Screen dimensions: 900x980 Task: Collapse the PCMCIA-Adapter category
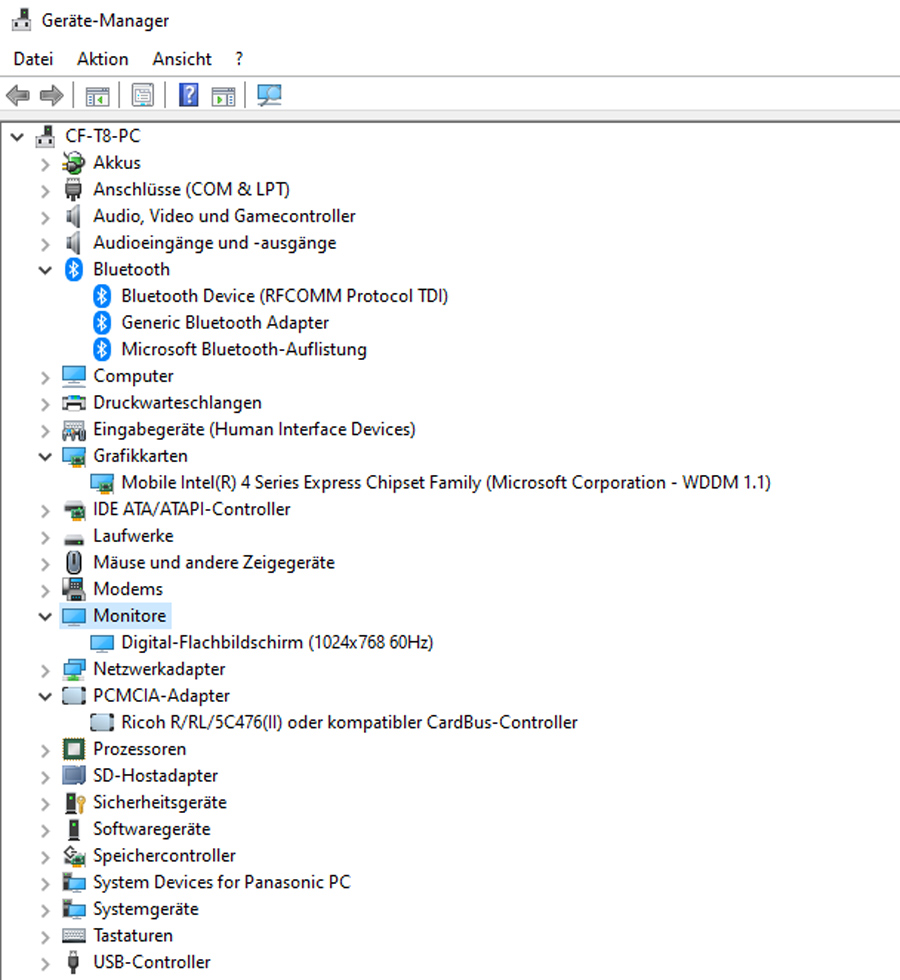[45, 696]
